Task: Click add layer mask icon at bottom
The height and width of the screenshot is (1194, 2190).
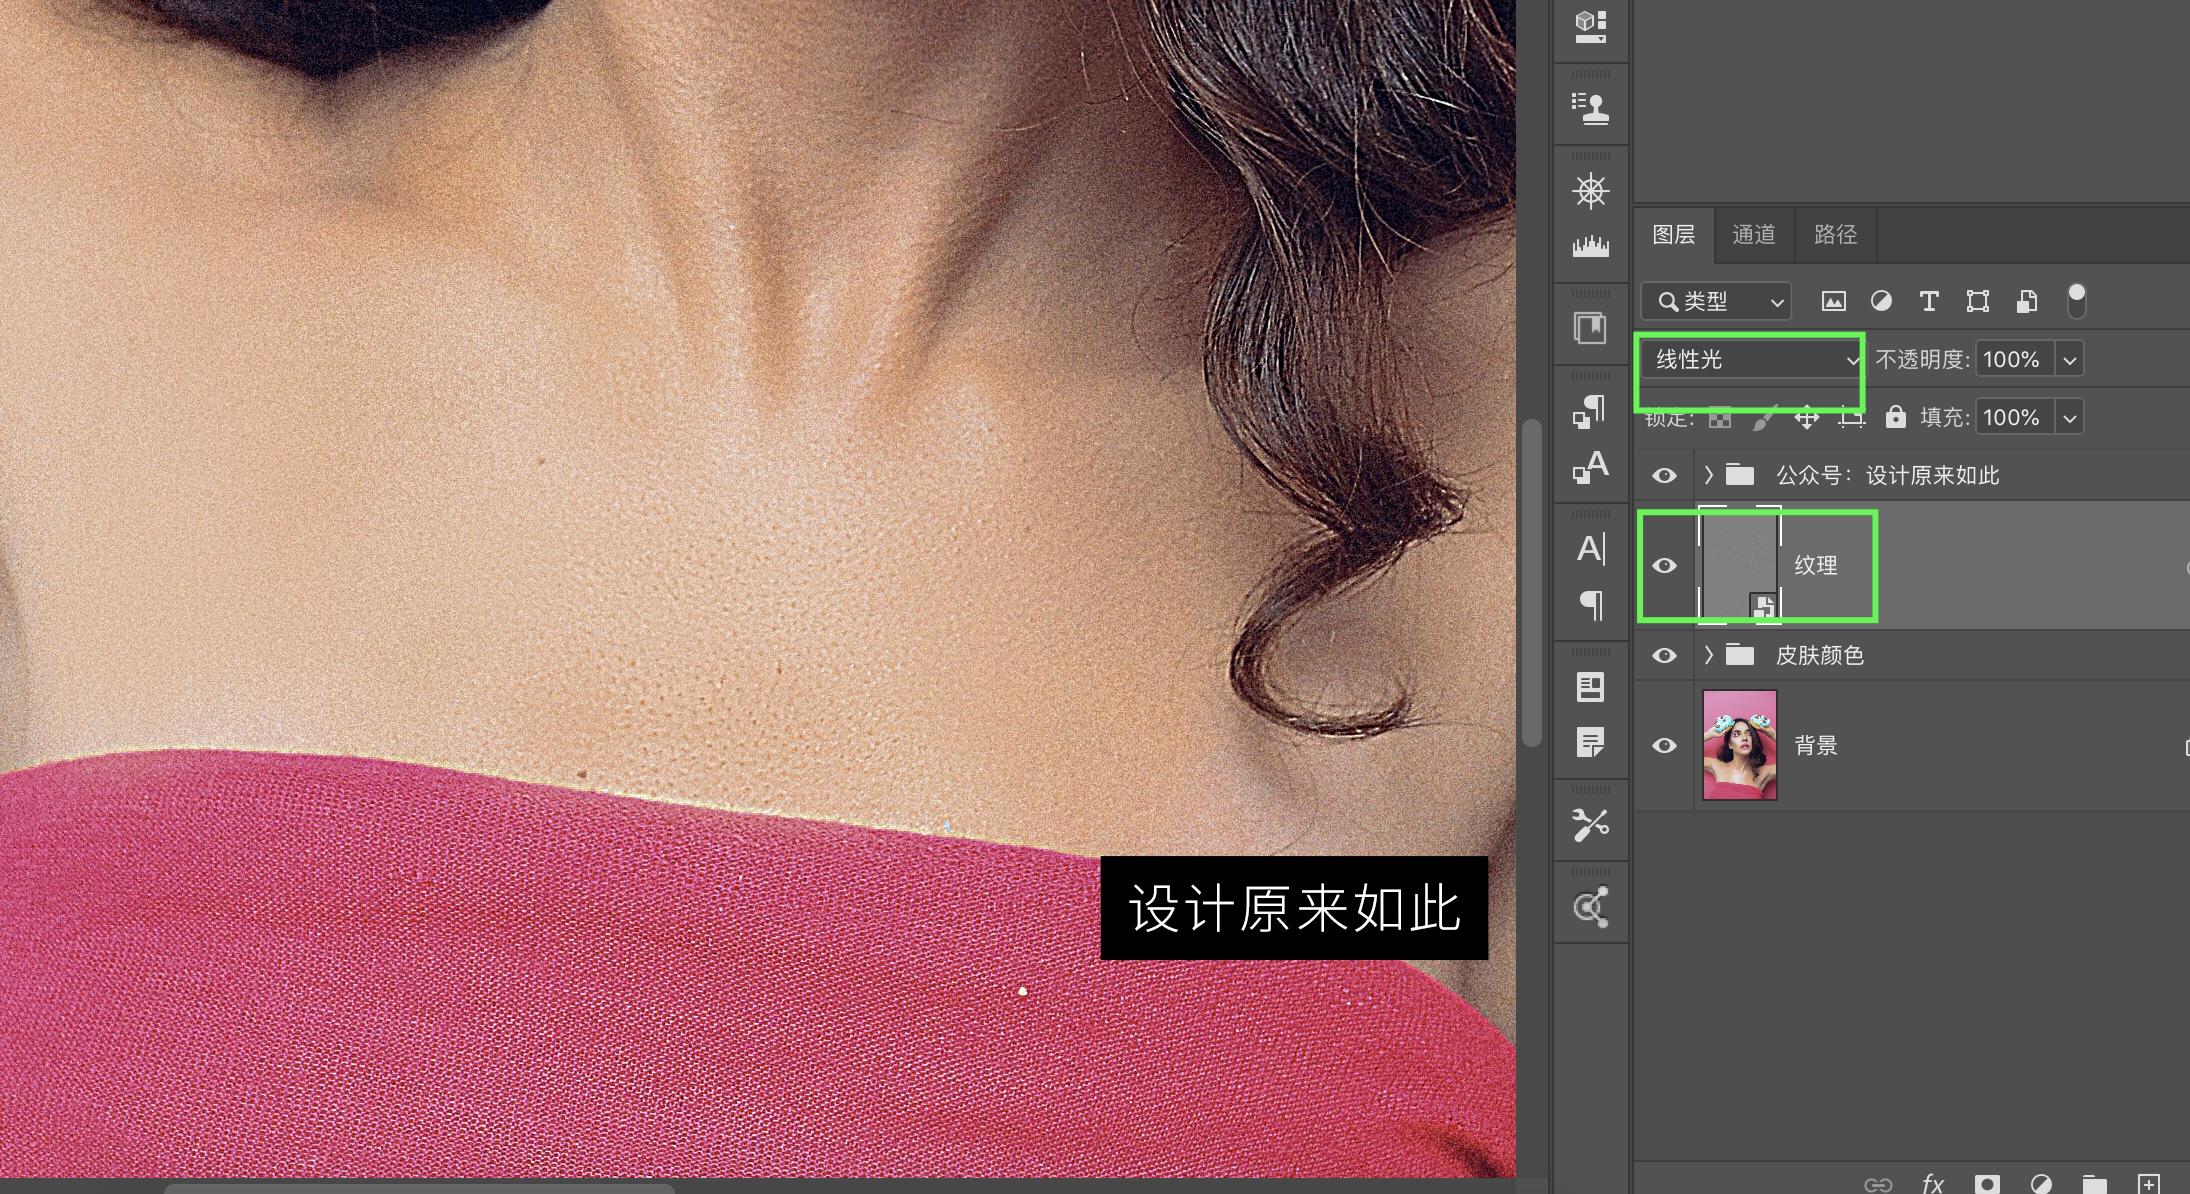Action: 1987,1184
